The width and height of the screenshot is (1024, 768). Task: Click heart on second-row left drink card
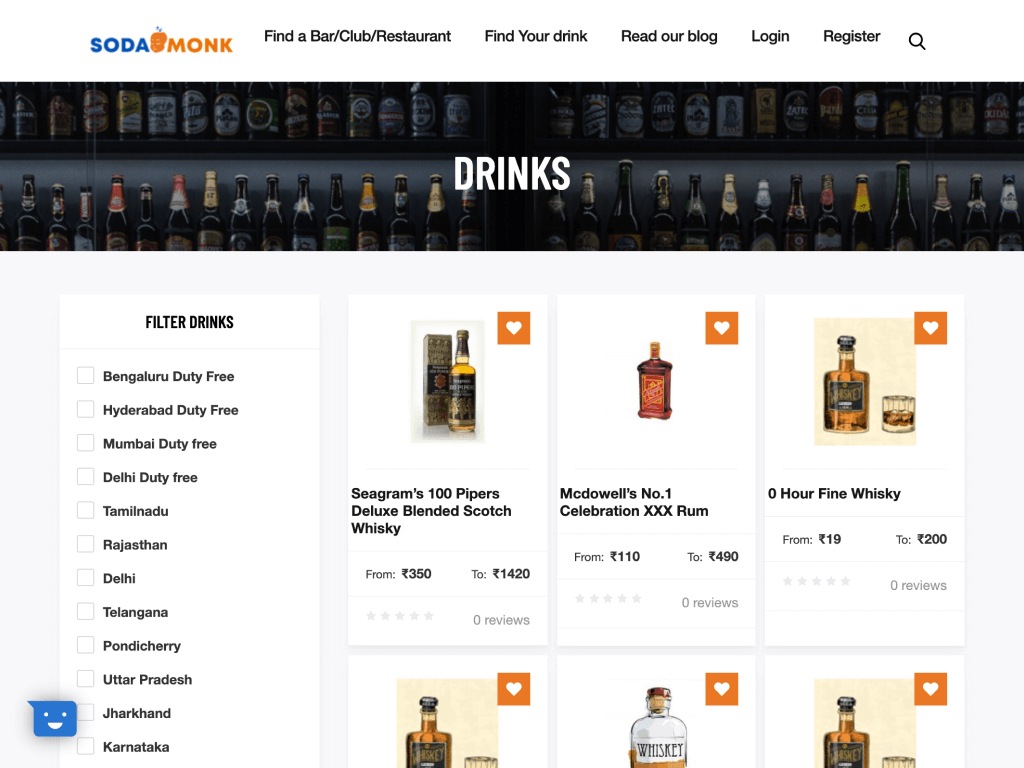(x=514, y=689)
